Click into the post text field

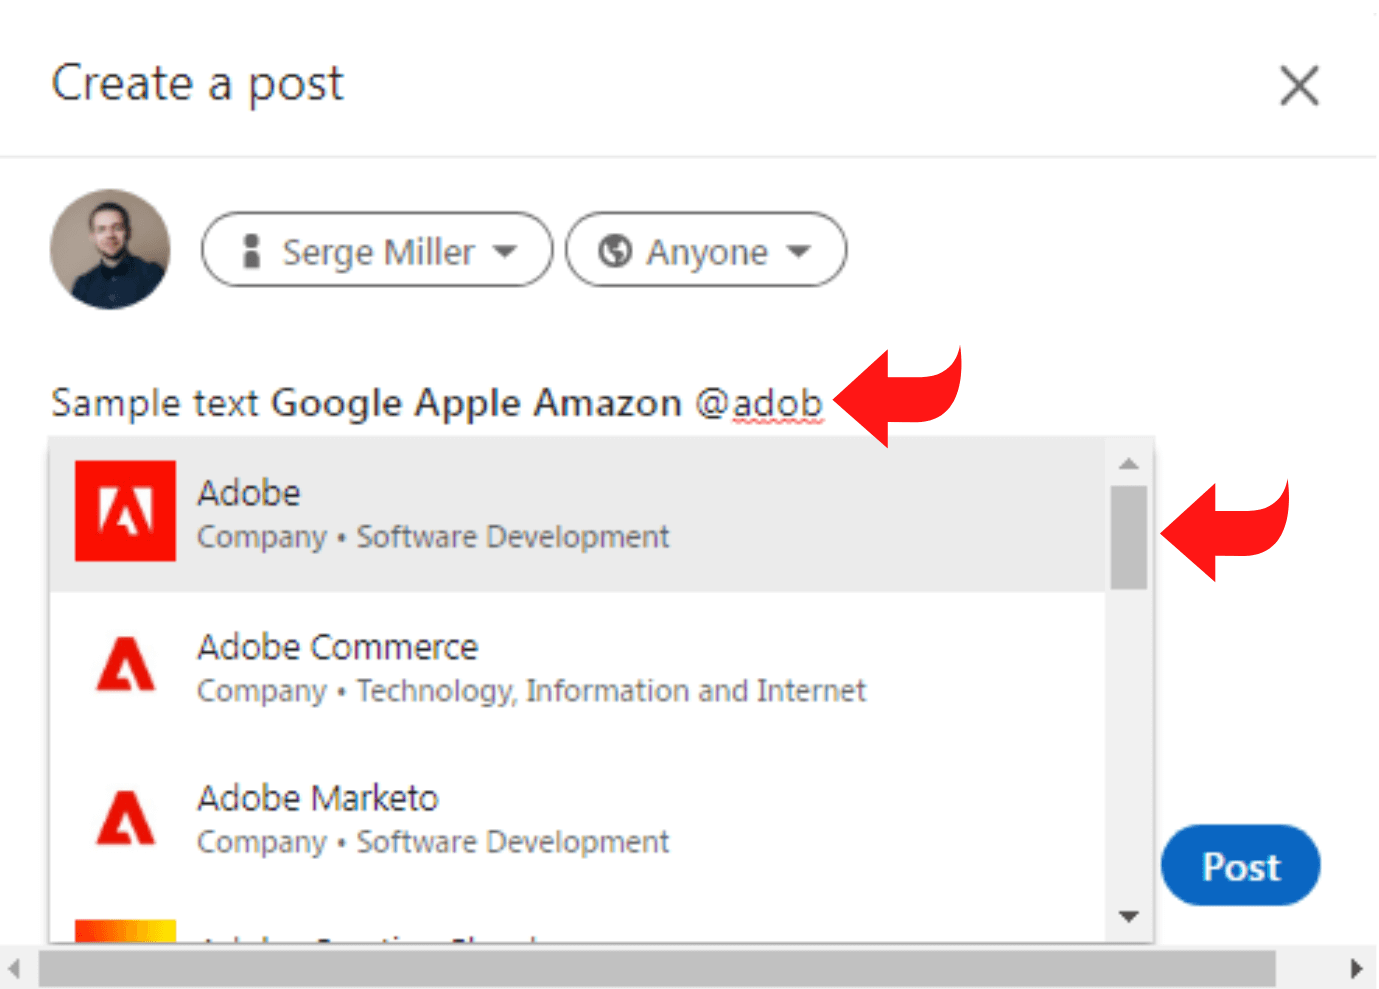coord(437,403)
